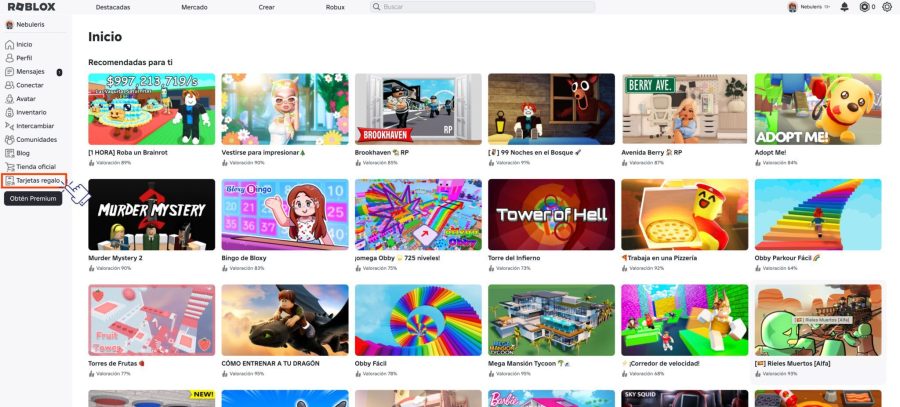The width and height of the screenshot is (900, 407).
Task: Focus the Buscar search field
Action: (483, 7)
